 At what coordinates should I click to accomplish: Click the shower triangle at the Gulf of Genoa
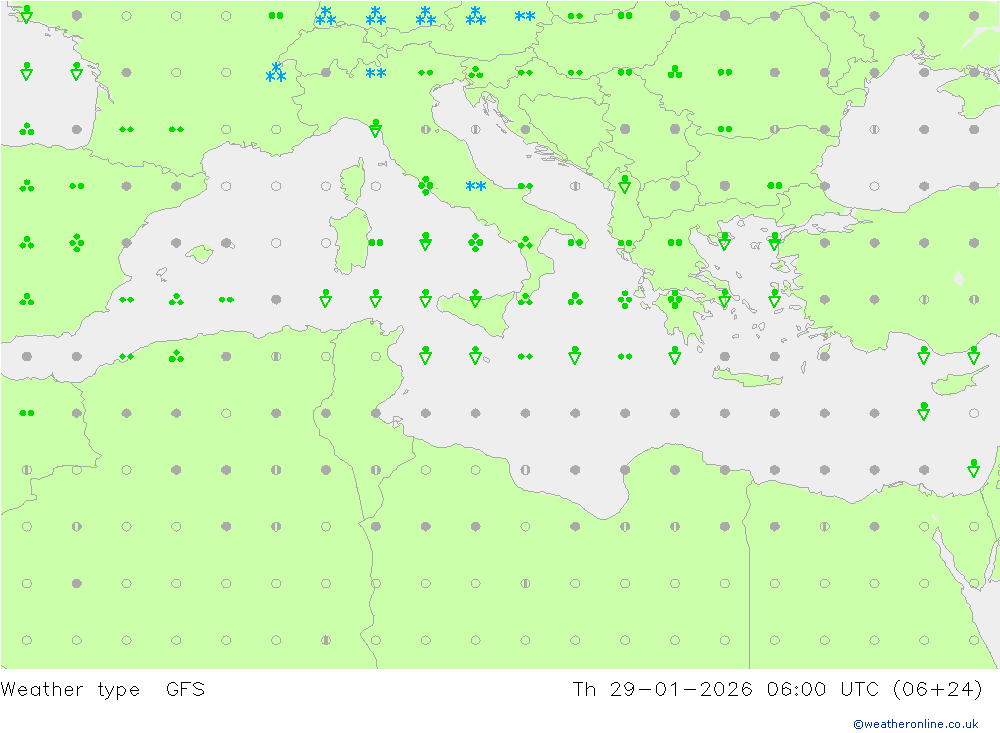(376, 128)
